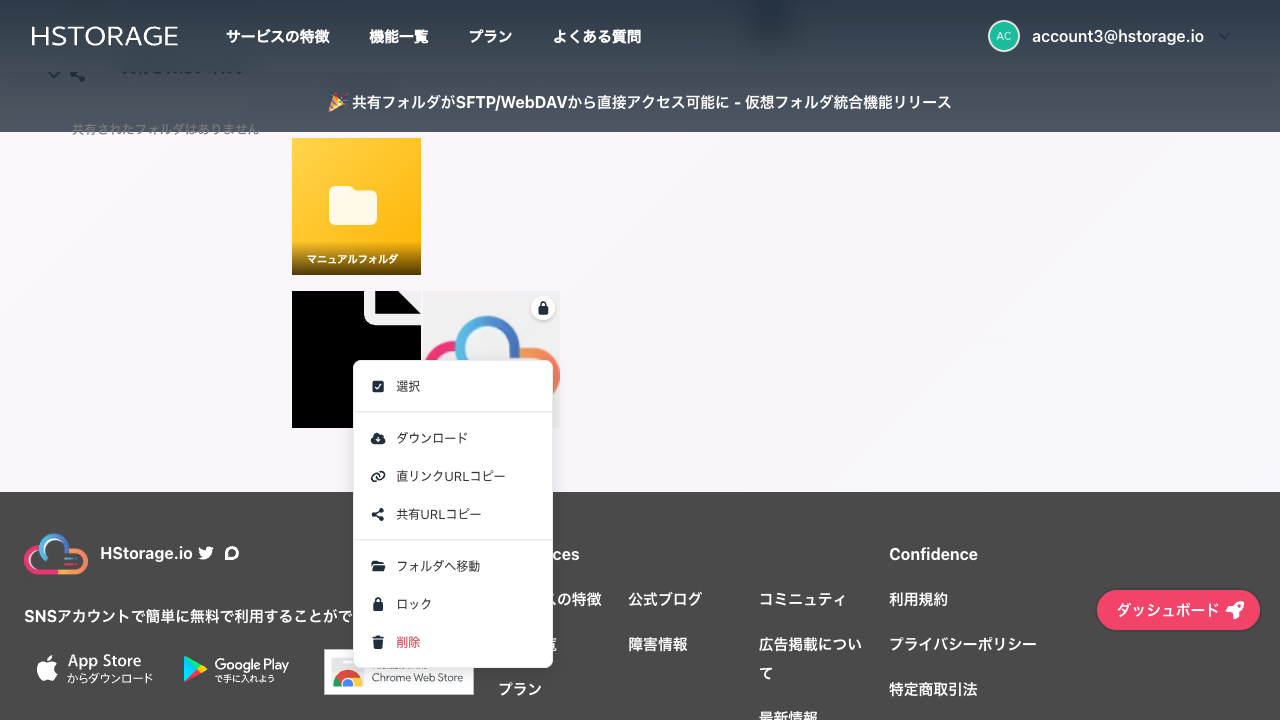1280x720 pixels.
Task: Click the ダッシュボード button
Action: pos(1178,610)
